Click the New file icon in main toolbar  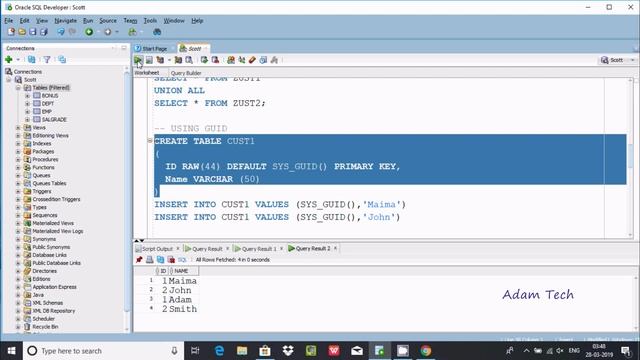(11, 32)
